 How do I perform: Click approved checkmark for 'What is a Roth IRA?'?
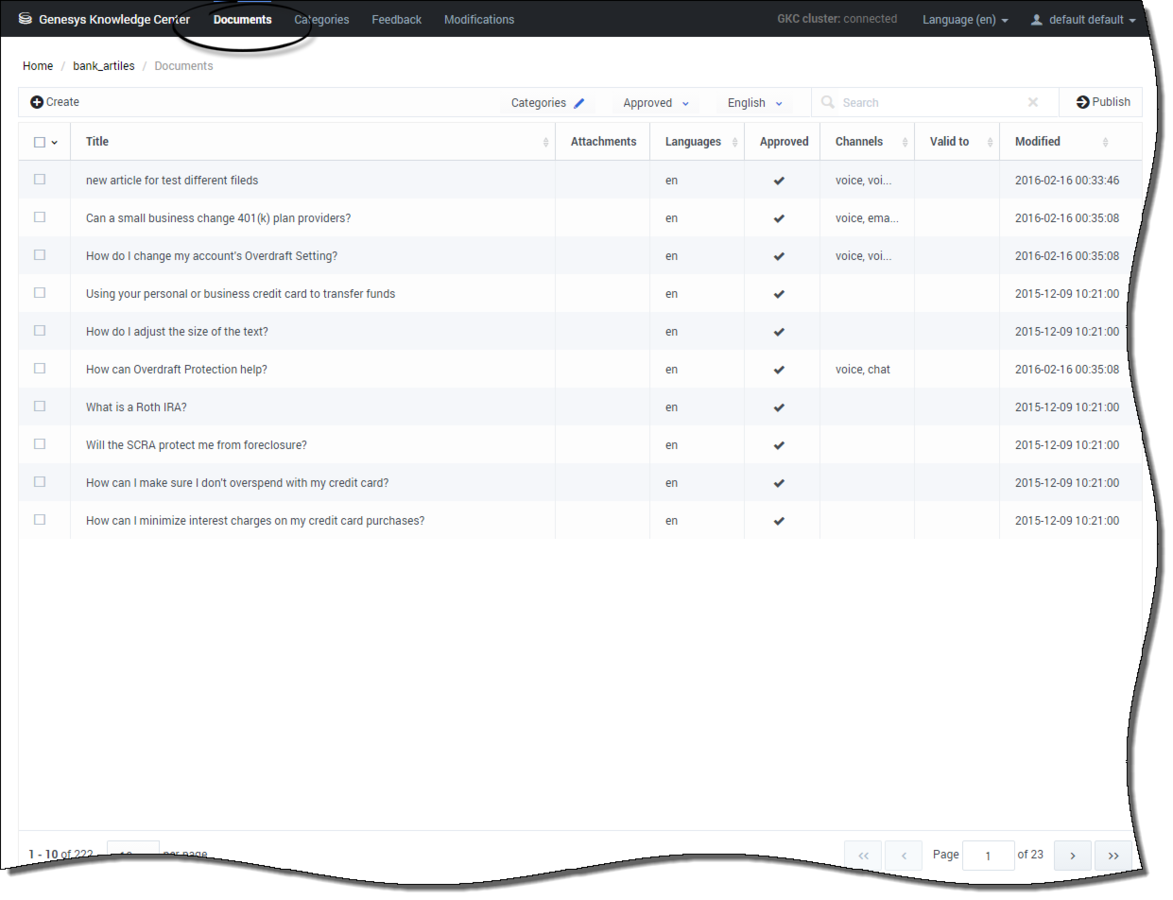click(x=779, y=408)
